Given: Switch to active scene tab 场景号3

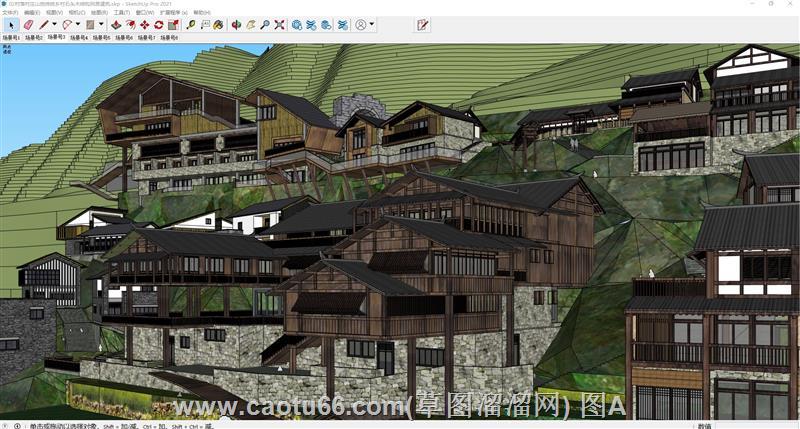Looking at the screenshot, I should [x=56, y=37].
